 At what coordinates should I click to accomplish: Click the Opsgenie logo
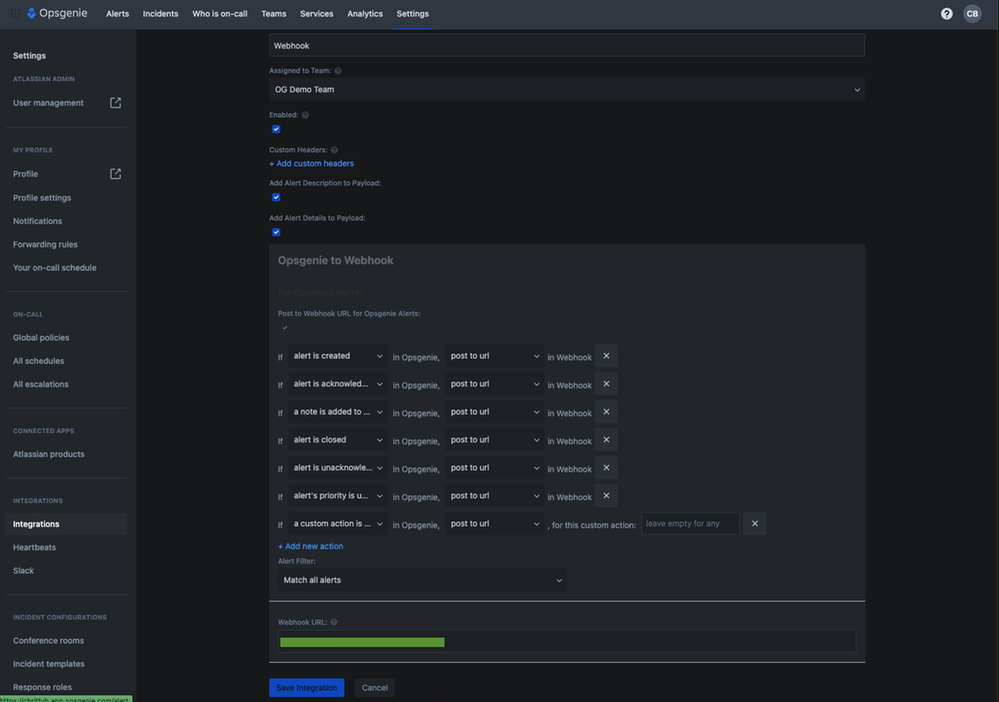coord(57,13)
